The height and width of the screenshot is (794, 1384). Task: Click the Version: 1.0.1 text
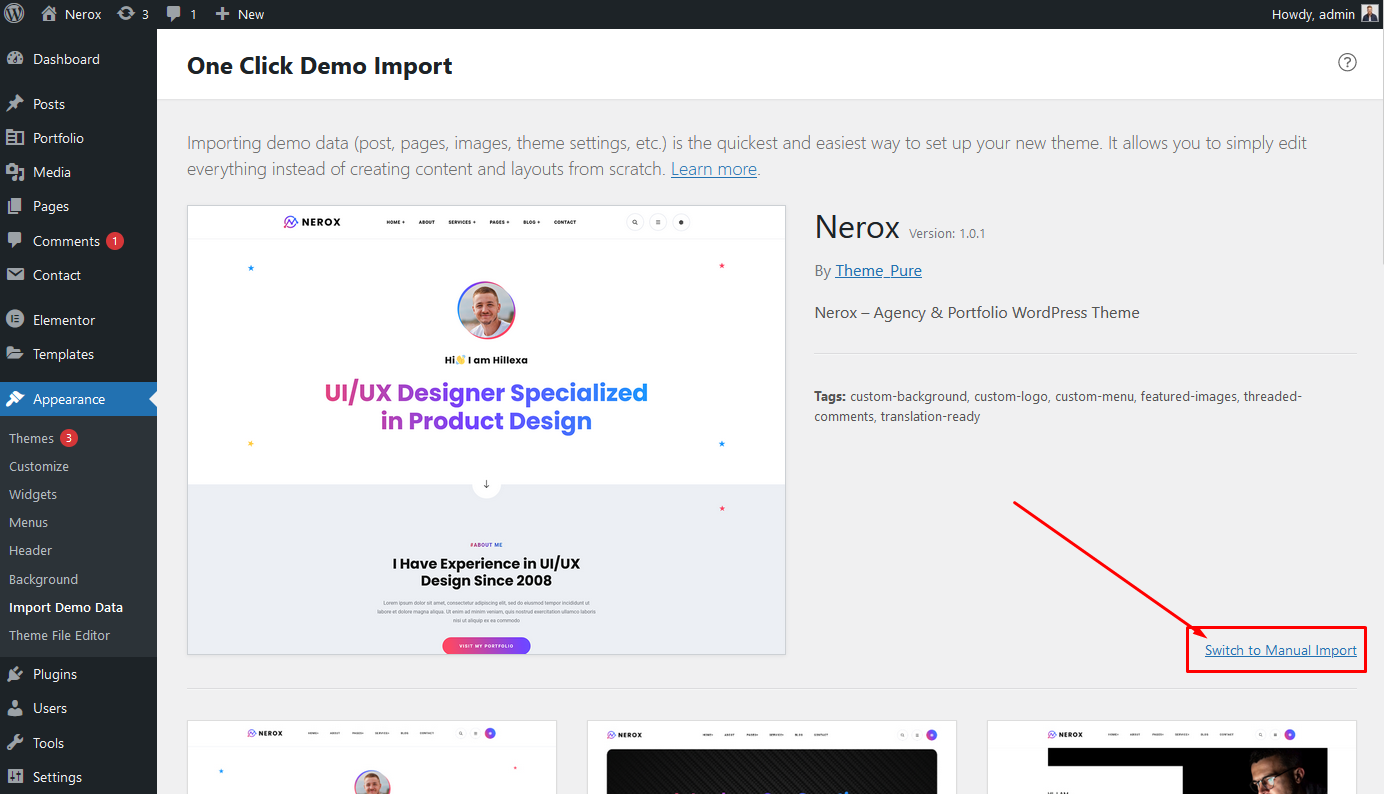click(x=947, y=233)
